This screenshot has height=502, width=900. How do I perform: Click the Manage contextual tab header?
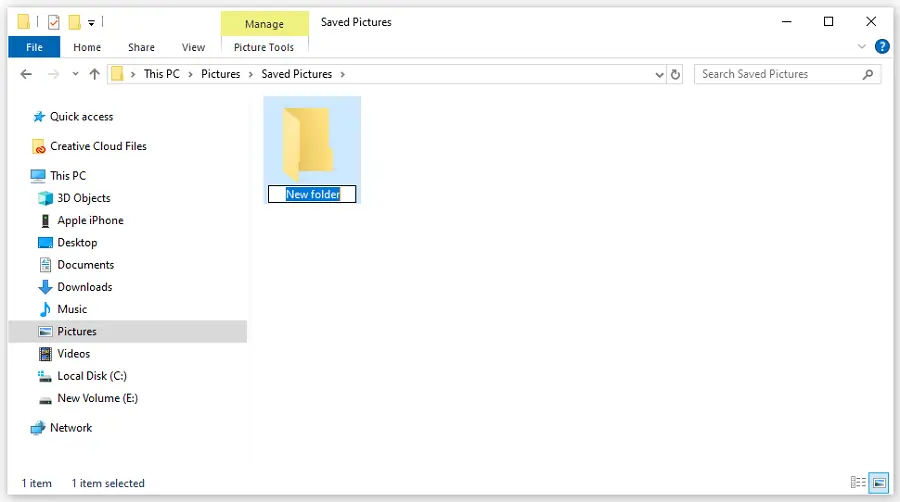[x=265, y=24]
